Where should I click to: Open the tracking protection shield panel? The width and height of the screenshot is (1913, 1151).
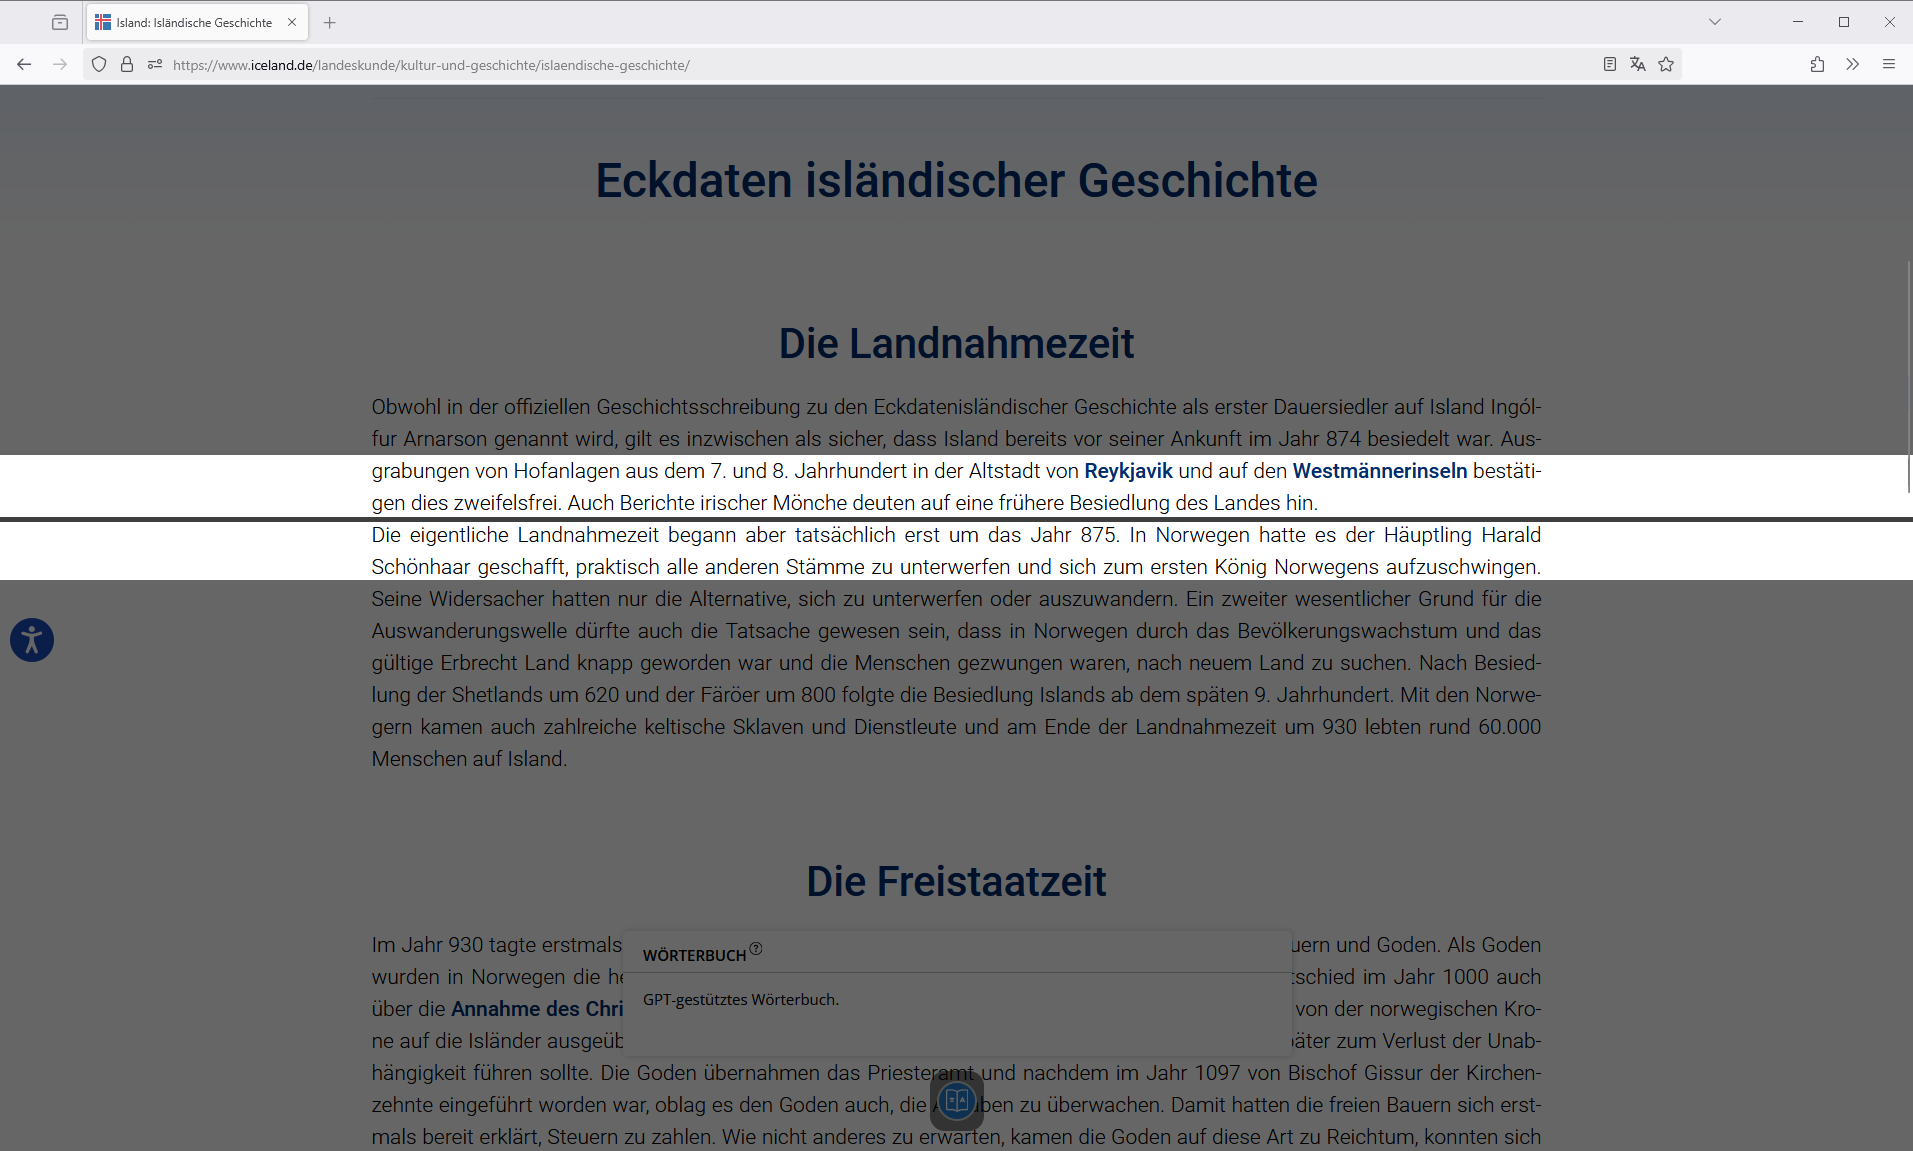(x=99, y=64)
